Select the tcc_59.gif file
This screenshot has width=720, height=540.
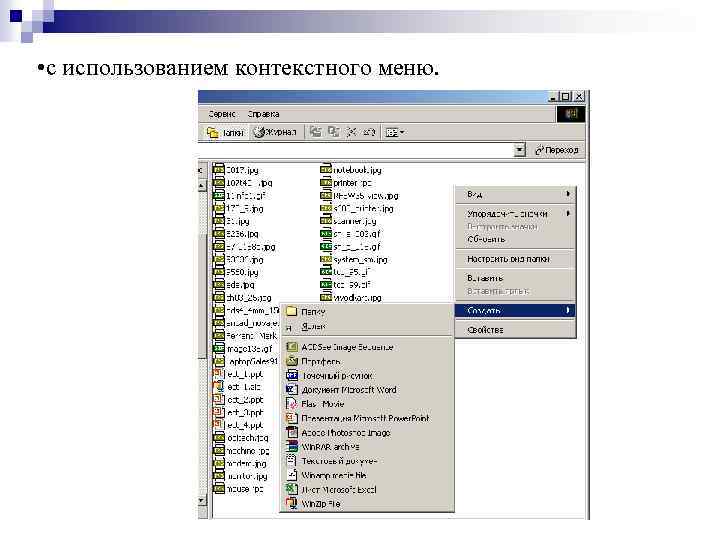[x=345, y=285]
